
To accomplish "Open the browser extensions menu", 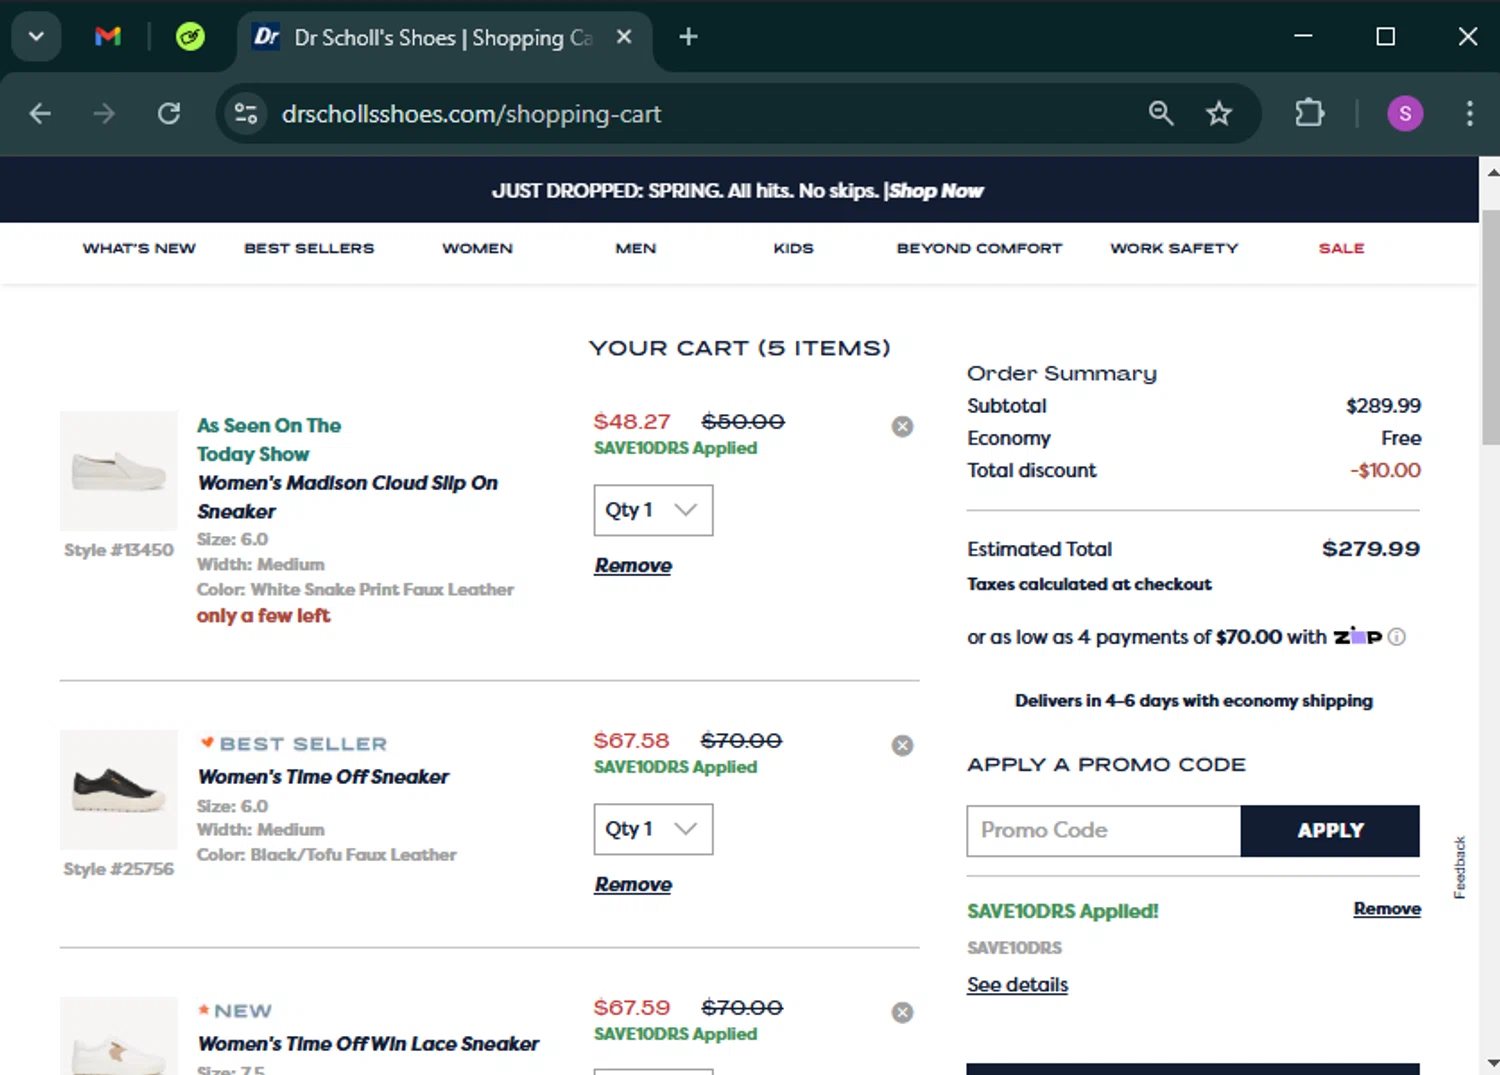I will (x=1309, y=113).
